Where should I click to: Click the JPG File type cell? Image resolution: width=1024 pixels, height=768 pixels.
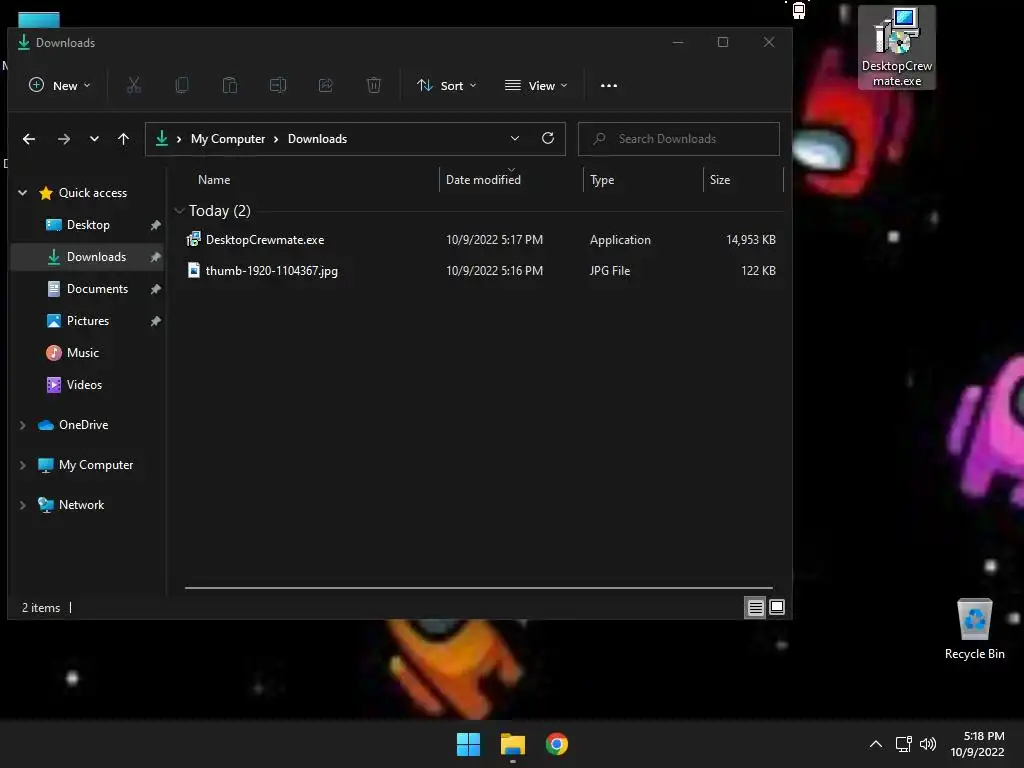pyautogui.click(x=610, y=270)
